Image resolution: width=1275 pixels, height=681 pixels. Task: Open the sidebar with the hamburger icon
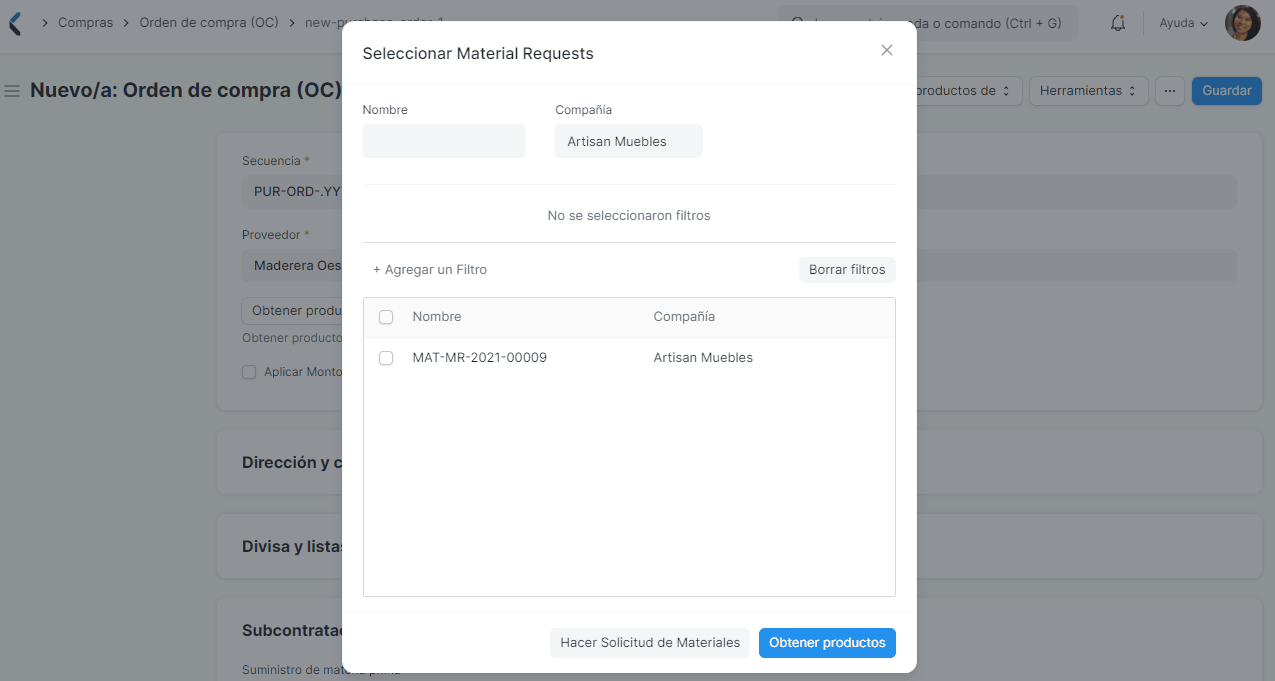[x=11, y=90]
